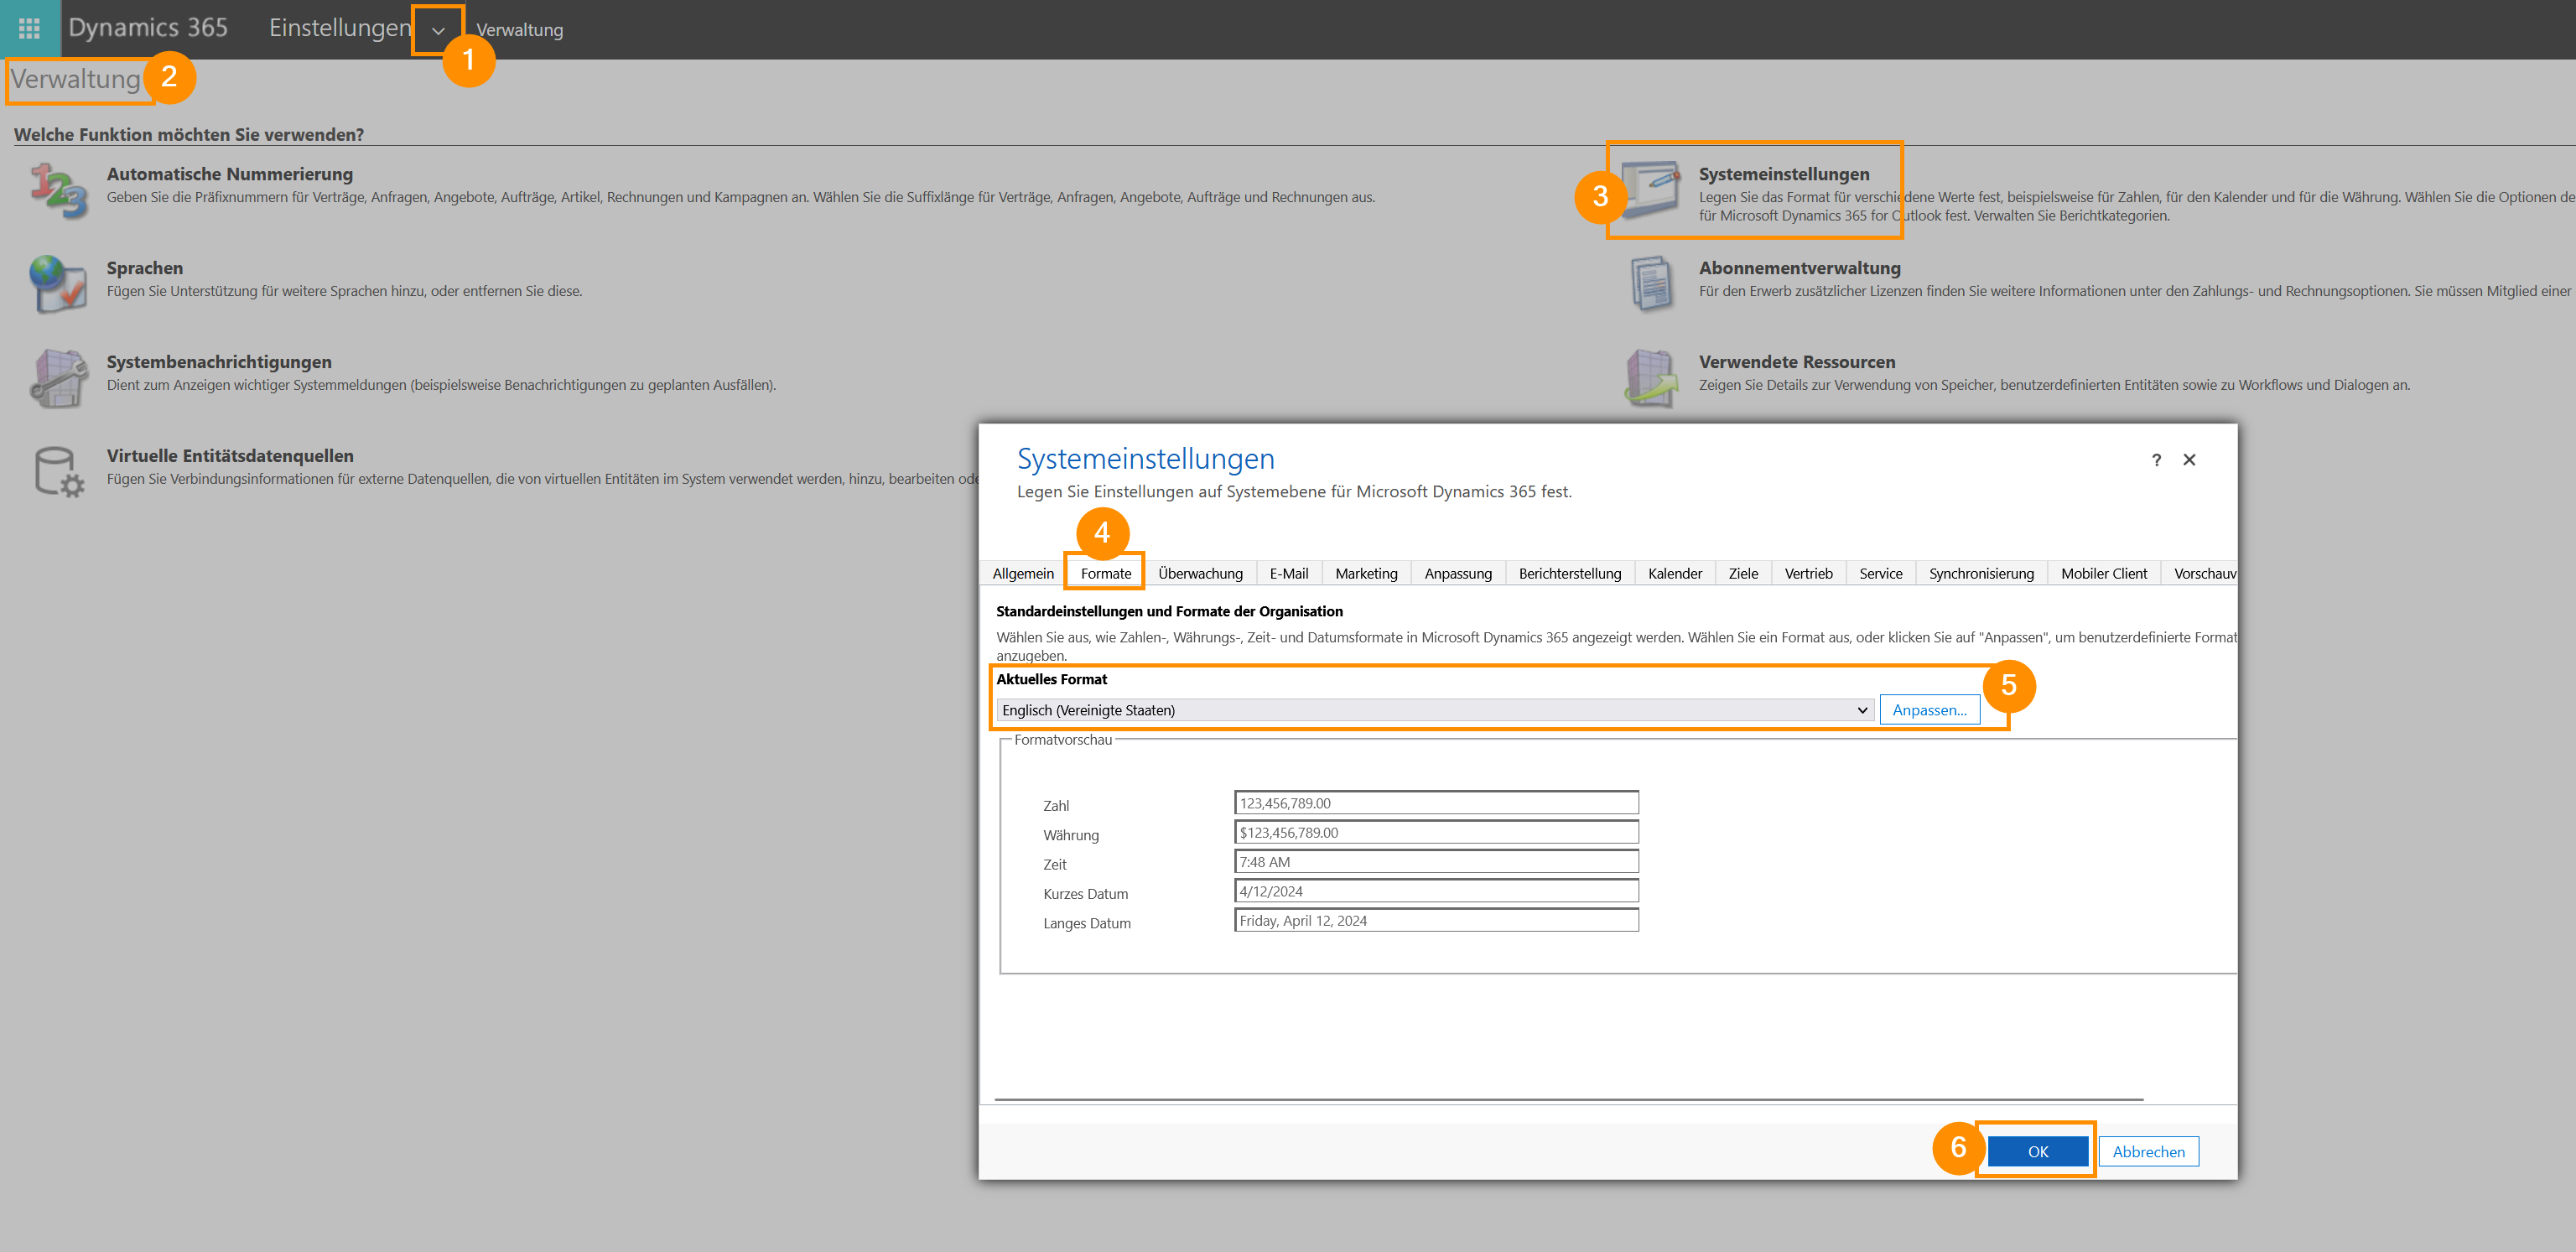Click the Verwendete Ressourcen icon

tap(1650, 378)
